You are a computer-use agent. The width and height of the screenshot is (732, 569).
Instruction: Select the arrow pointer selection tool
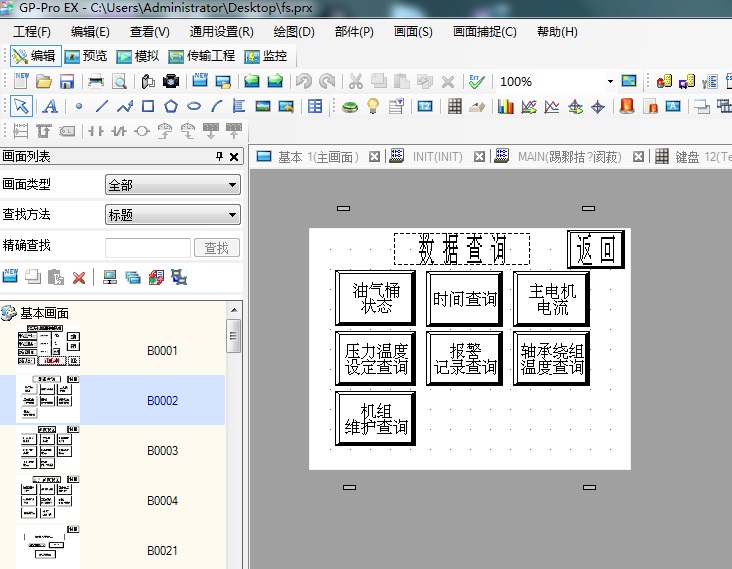[x=21, y=106]
